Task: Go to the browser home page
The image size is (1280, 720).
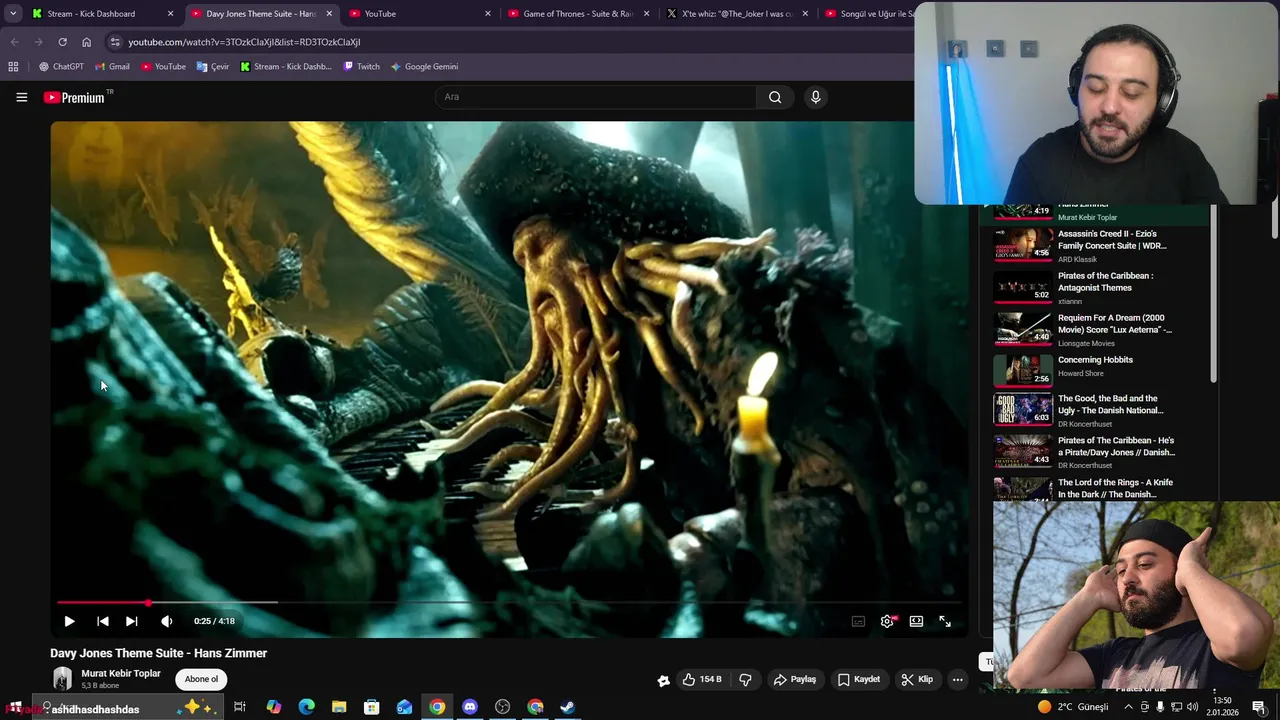Action: 86,42
